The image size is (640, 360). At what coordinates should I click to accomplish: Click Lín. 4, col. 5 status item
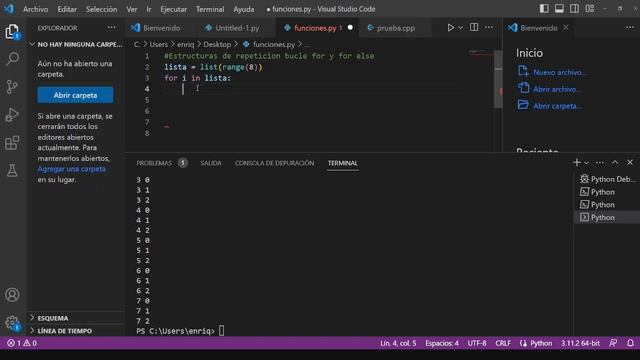click(x=398, y=343)
